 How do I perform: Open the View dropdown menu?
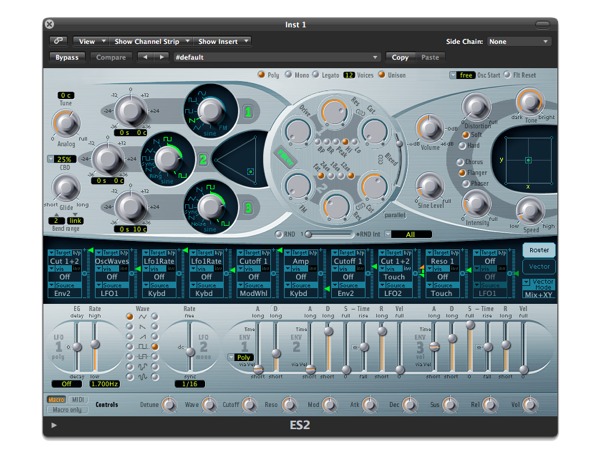click(x=91, y=41)
